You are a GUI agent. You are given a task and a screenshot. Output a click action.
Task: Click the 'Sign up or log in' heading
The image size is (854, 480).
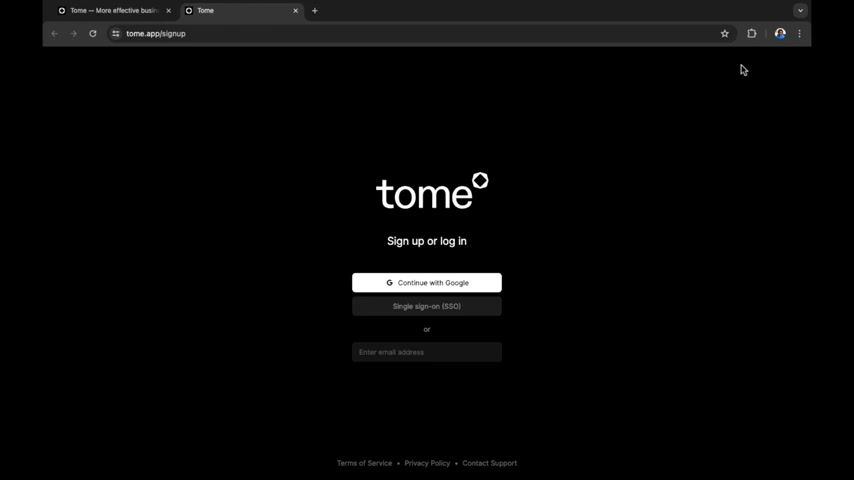(x=426, y=241)
